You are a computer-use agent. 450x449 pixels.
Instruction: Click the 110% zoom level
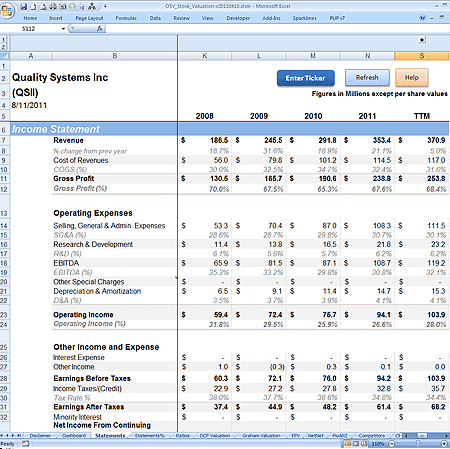[378, 444]
